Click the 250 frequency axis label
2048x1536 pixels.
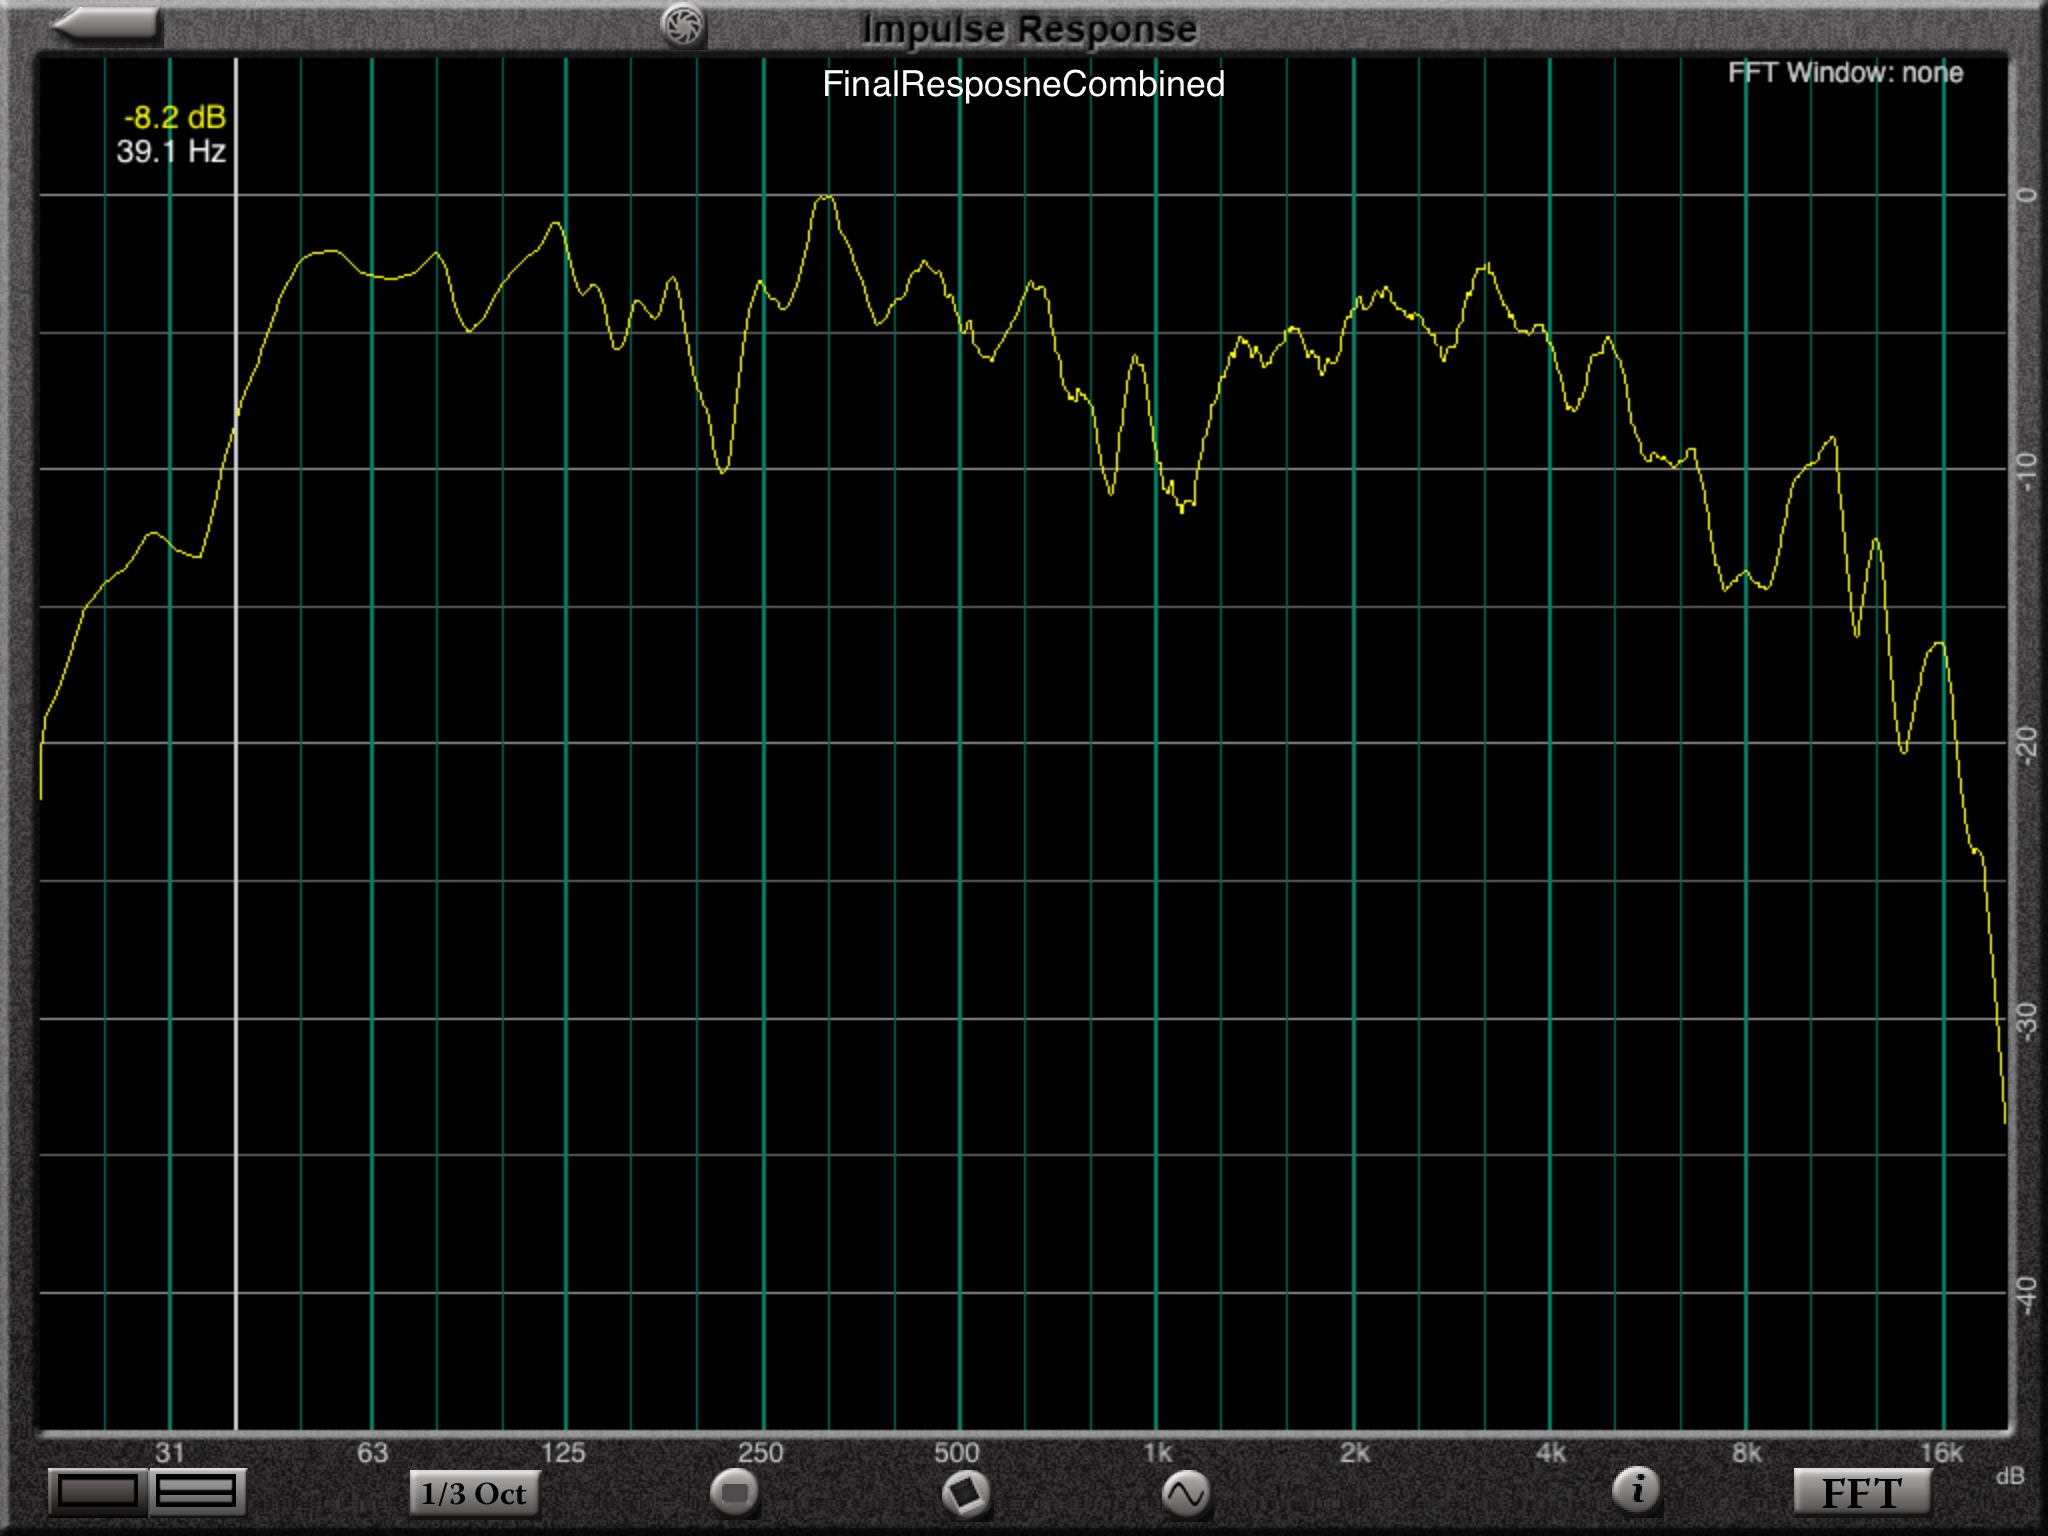pos(761,1453)
